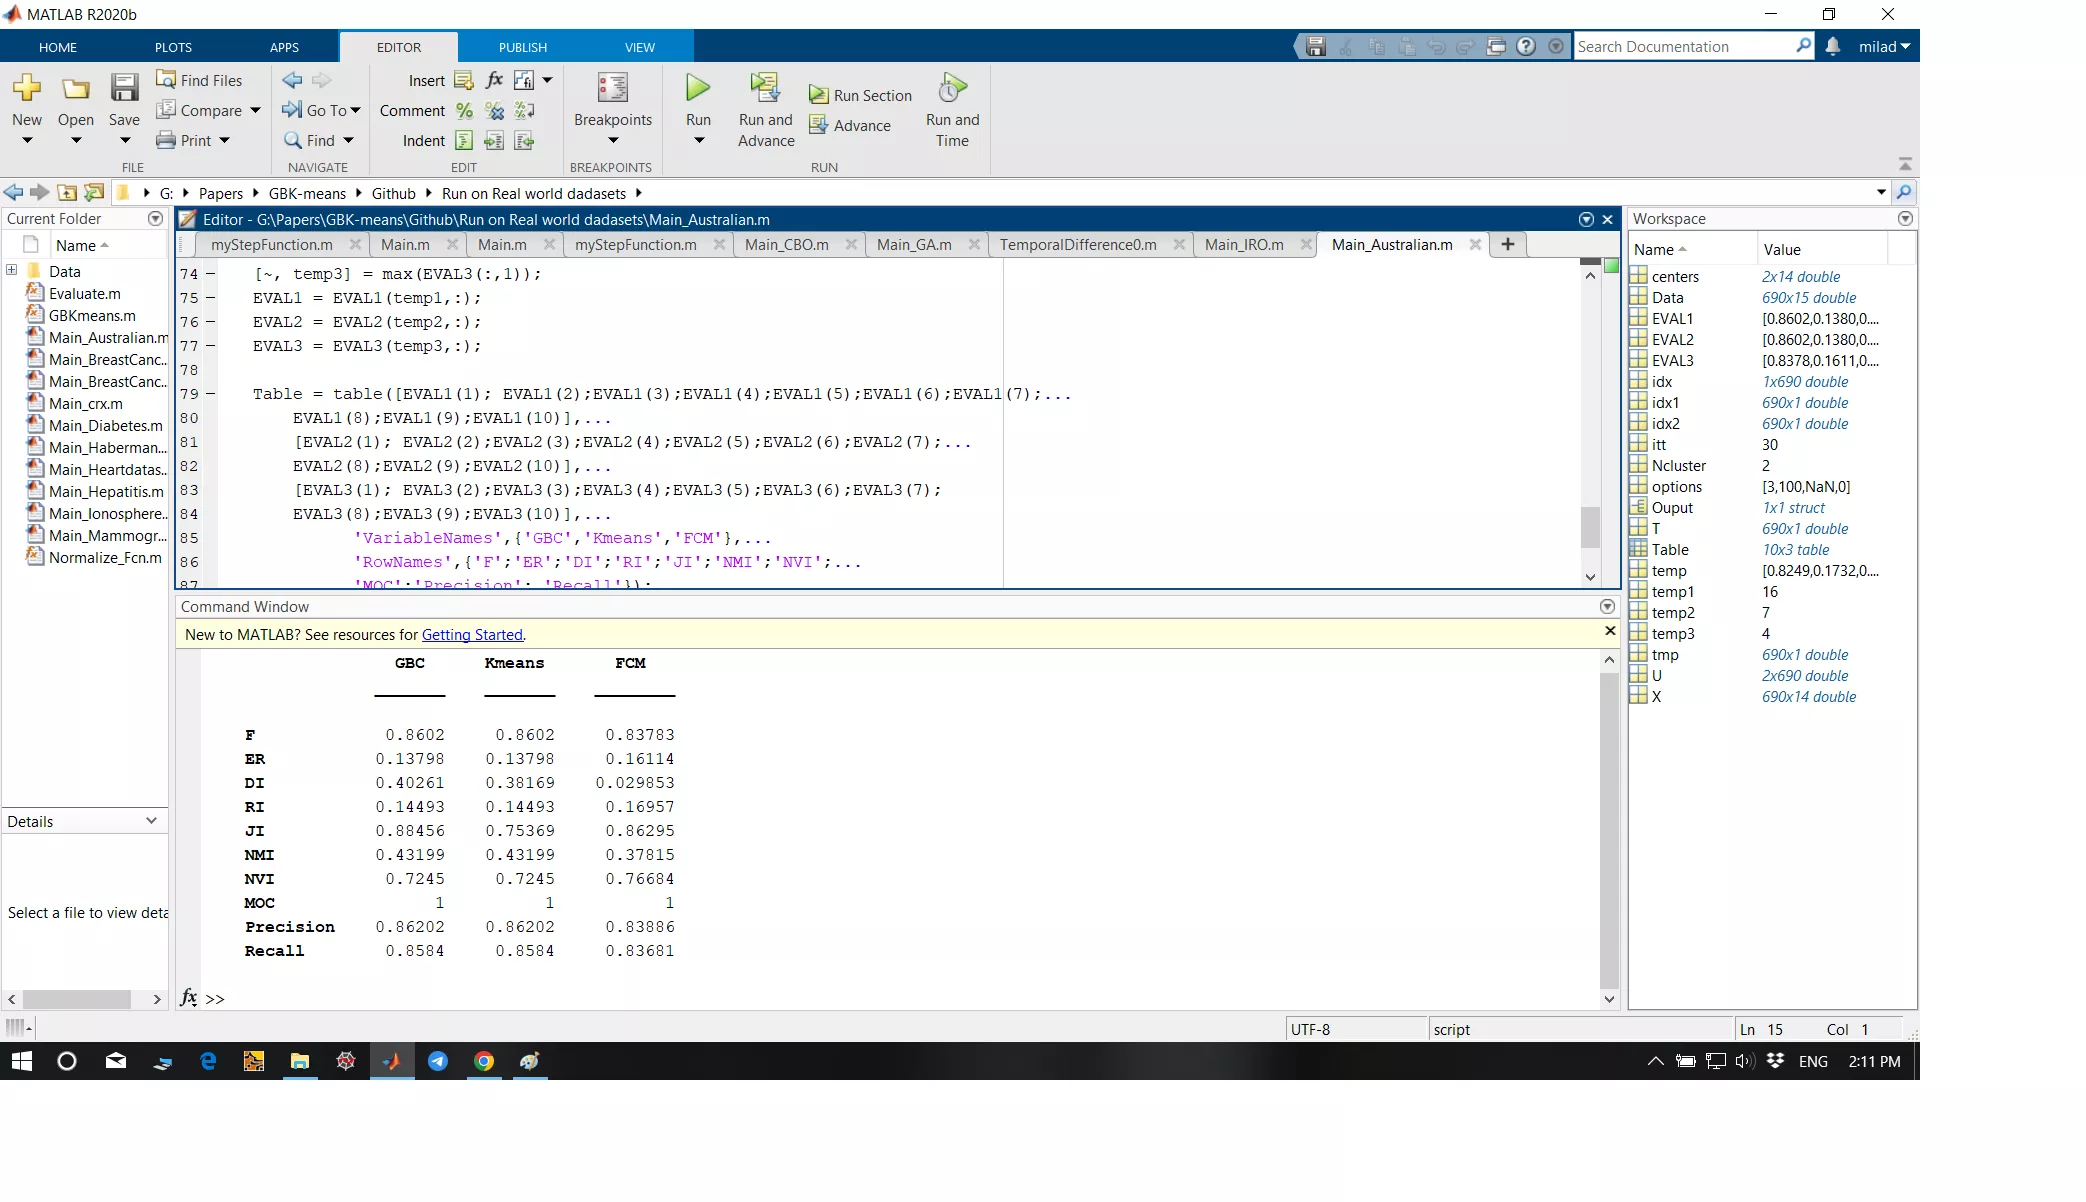Click the Uncomment icon
The width and height of the screenshot is (2086, 1202).
pyautogui.click(x=494, y=110)
